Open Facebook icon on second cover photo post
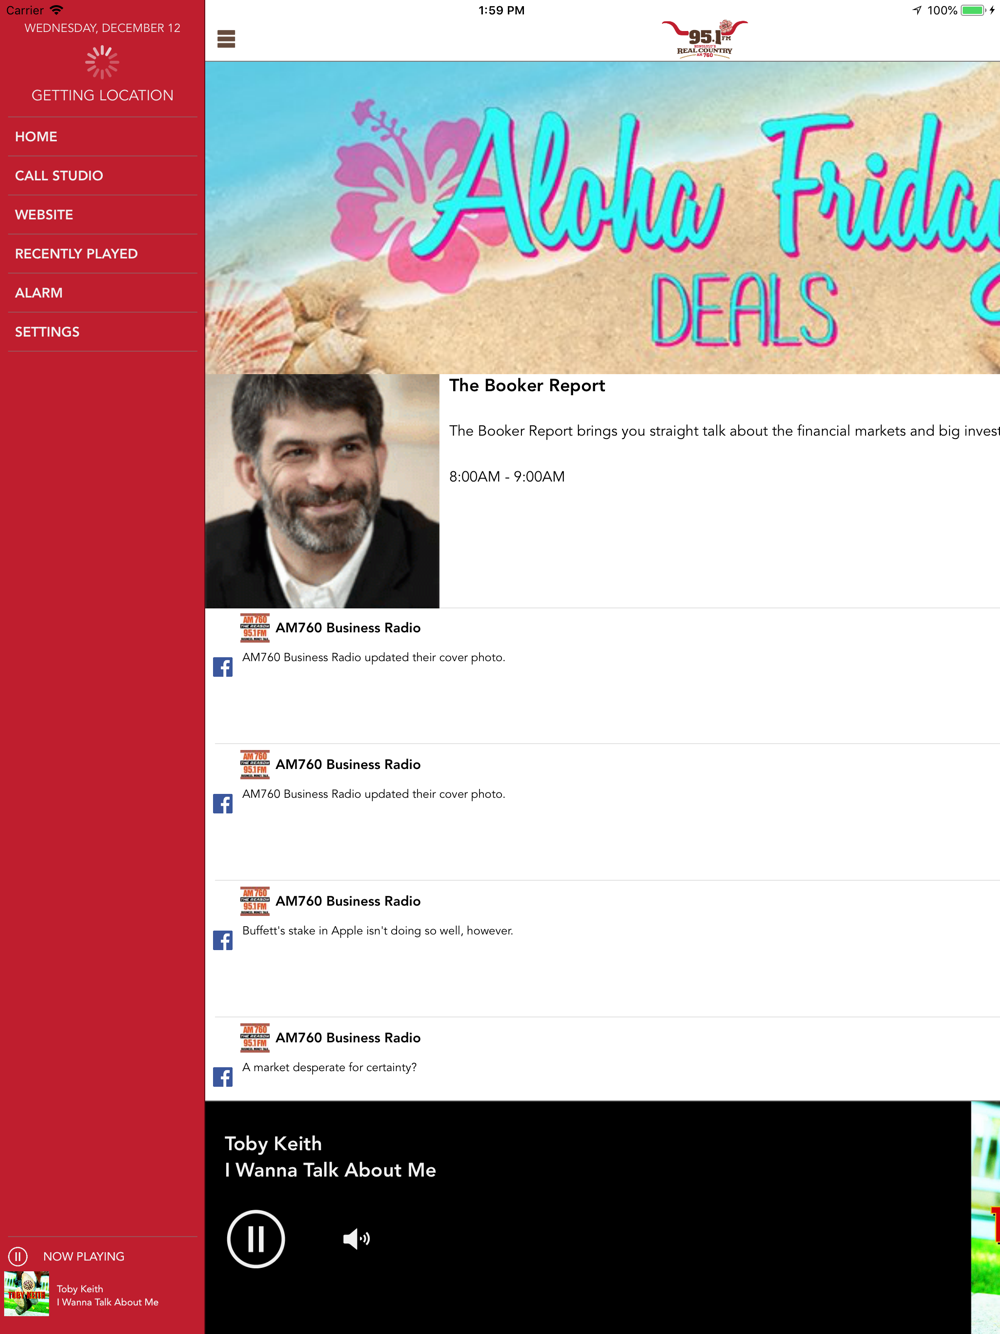The image size is (1000, 1334). click(x=223, y=804)
